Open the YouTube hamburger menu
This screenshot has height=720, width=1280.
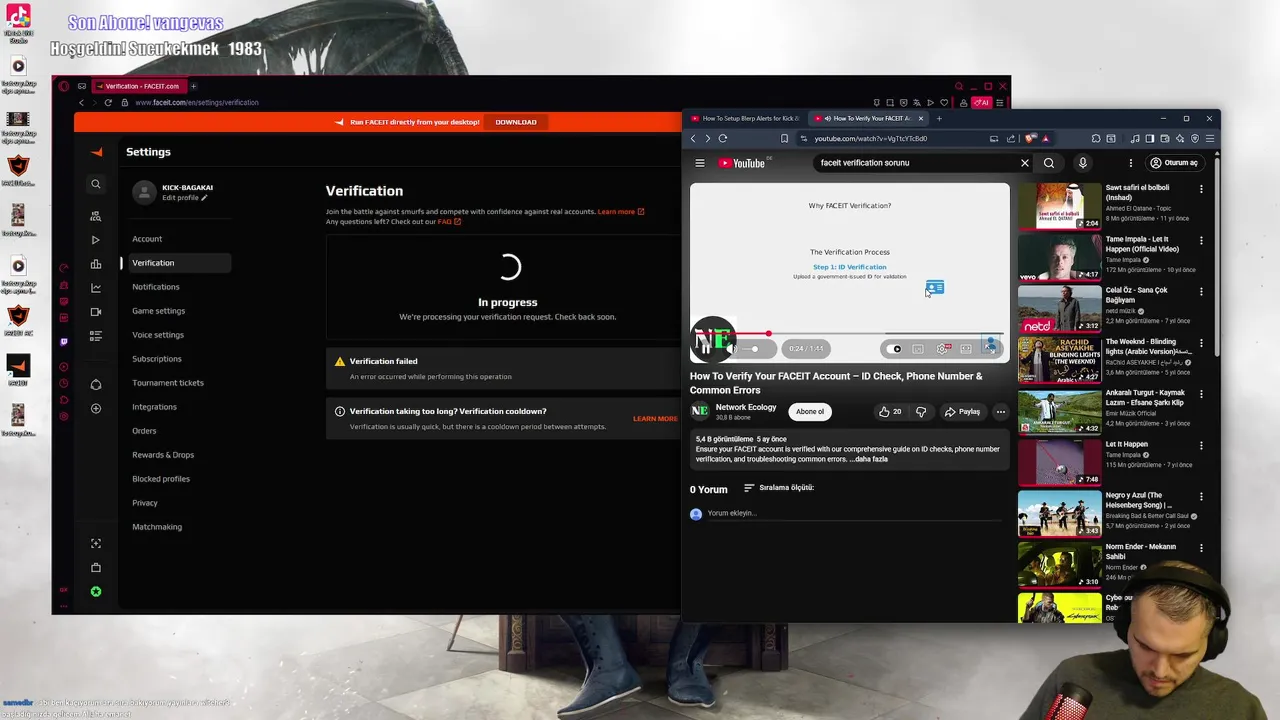point(700,163)
